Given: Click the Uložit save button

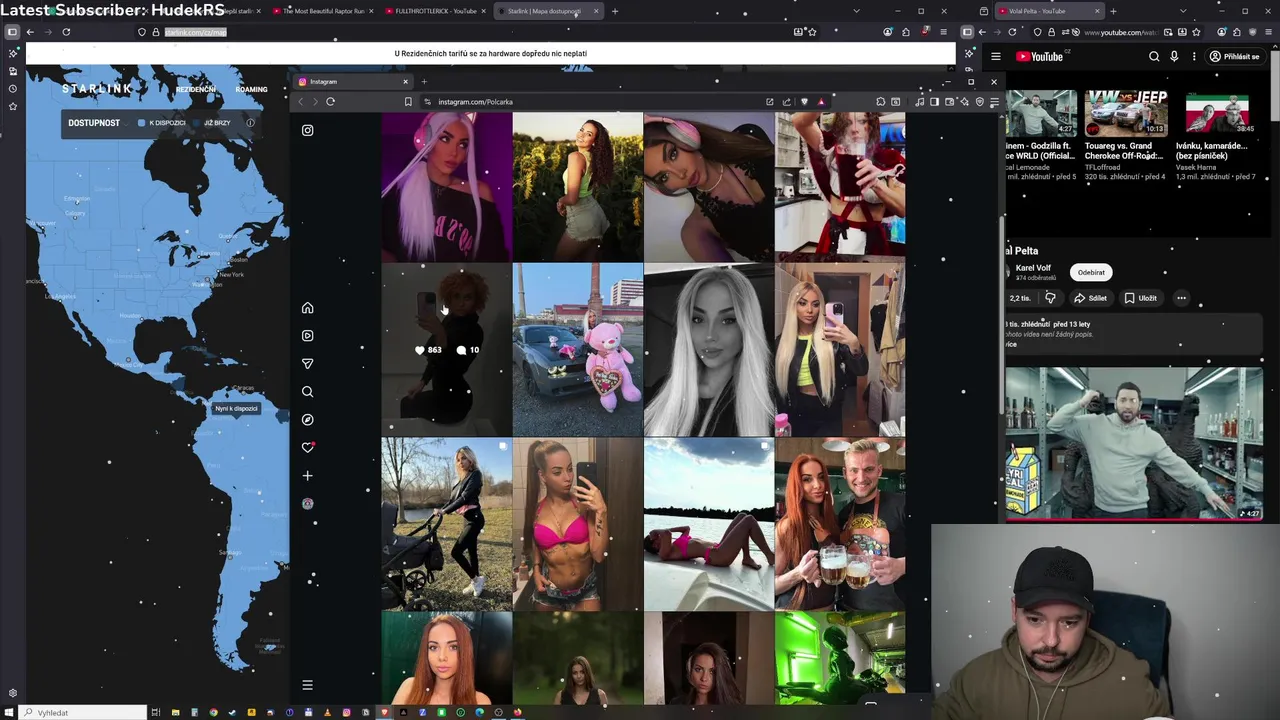Looking at the screenshot, I should [x=1140, y=298].
